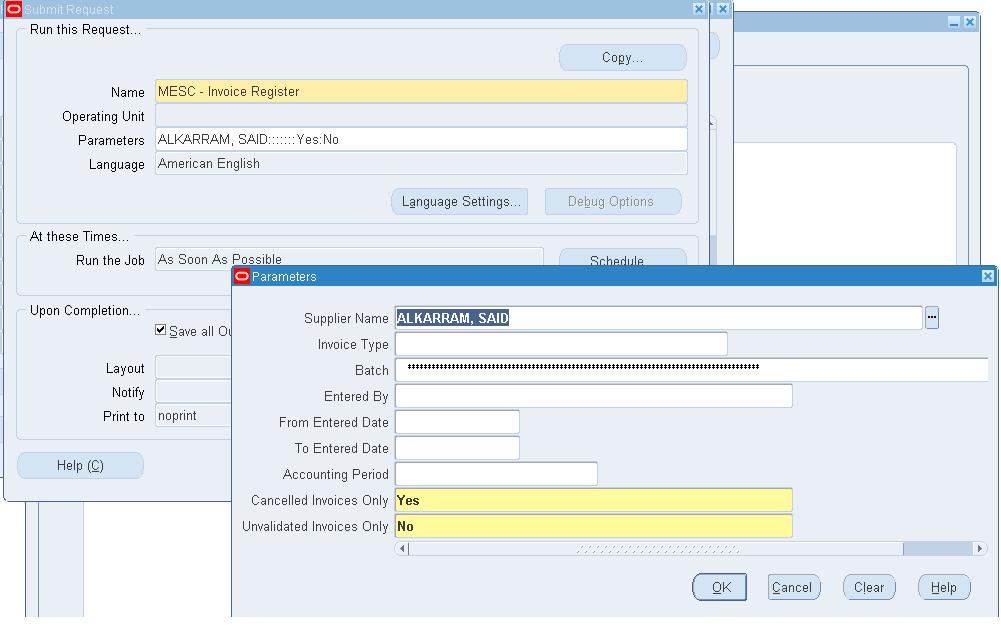
Task: Select the Invoice Type field
Action: tap(561, 345)
